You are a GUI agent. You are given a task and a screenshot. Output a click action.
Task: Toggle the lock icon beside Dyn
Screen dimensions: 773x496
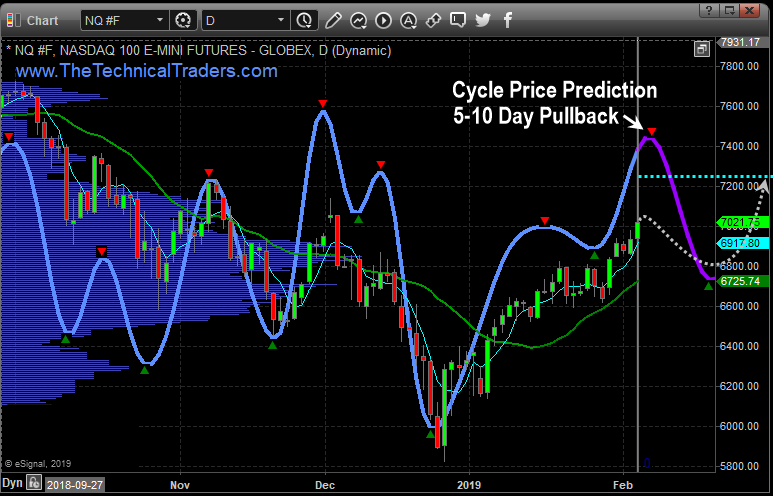point(34,483)
